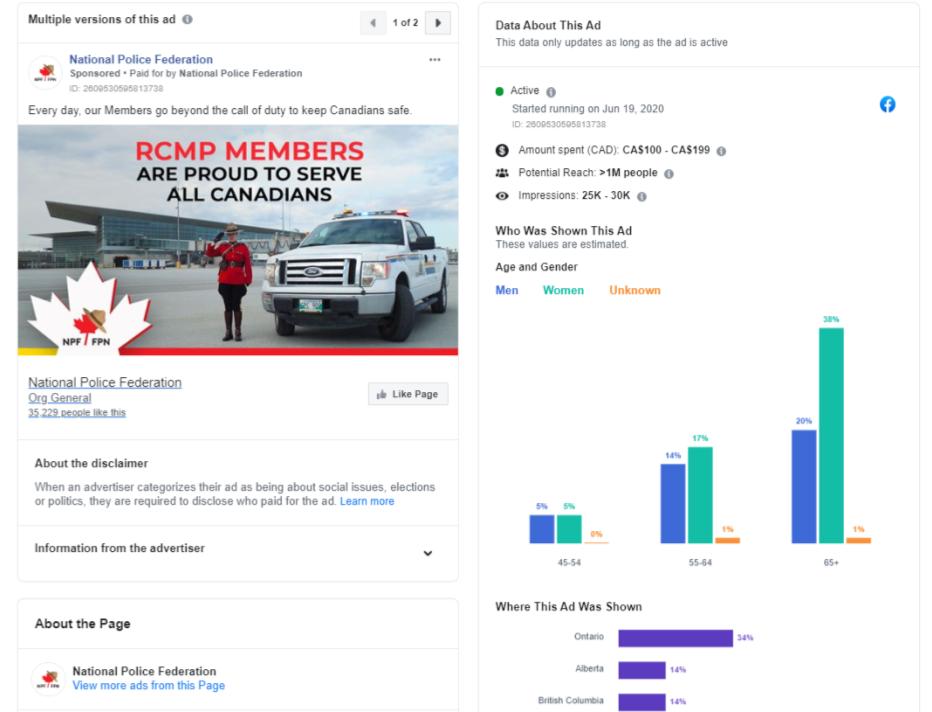The height and width of the screenshot is (712, 932).
Task: Open the three-dot ad options menu
Action: click(434, 59)
